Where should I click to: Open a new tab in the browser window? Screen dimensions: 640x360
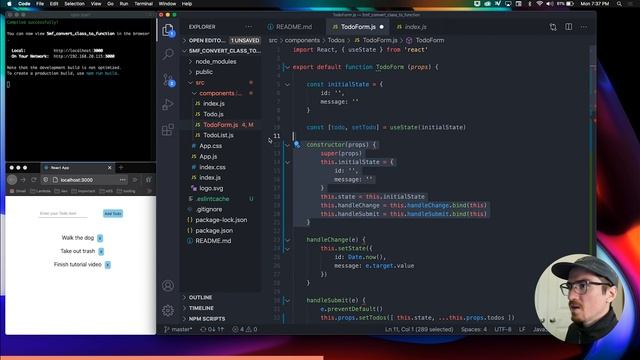click(x=121, y=167)
